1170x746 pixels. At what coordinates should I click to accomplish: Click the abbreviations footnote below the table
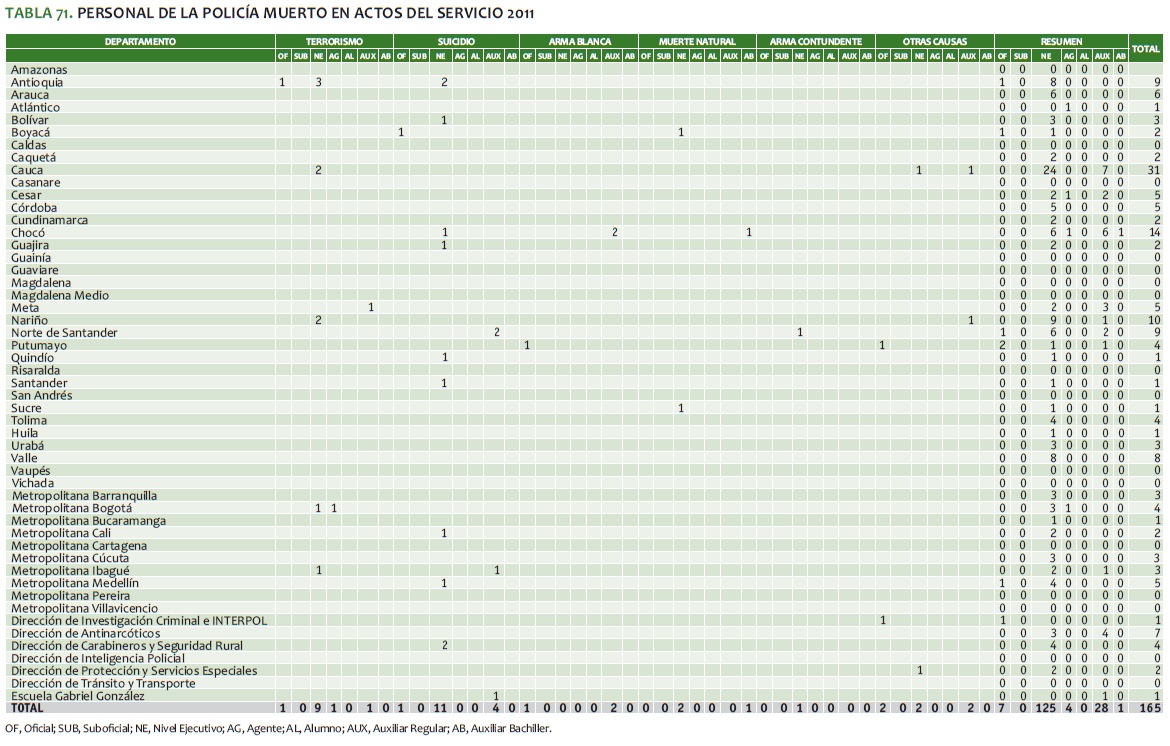278,728
